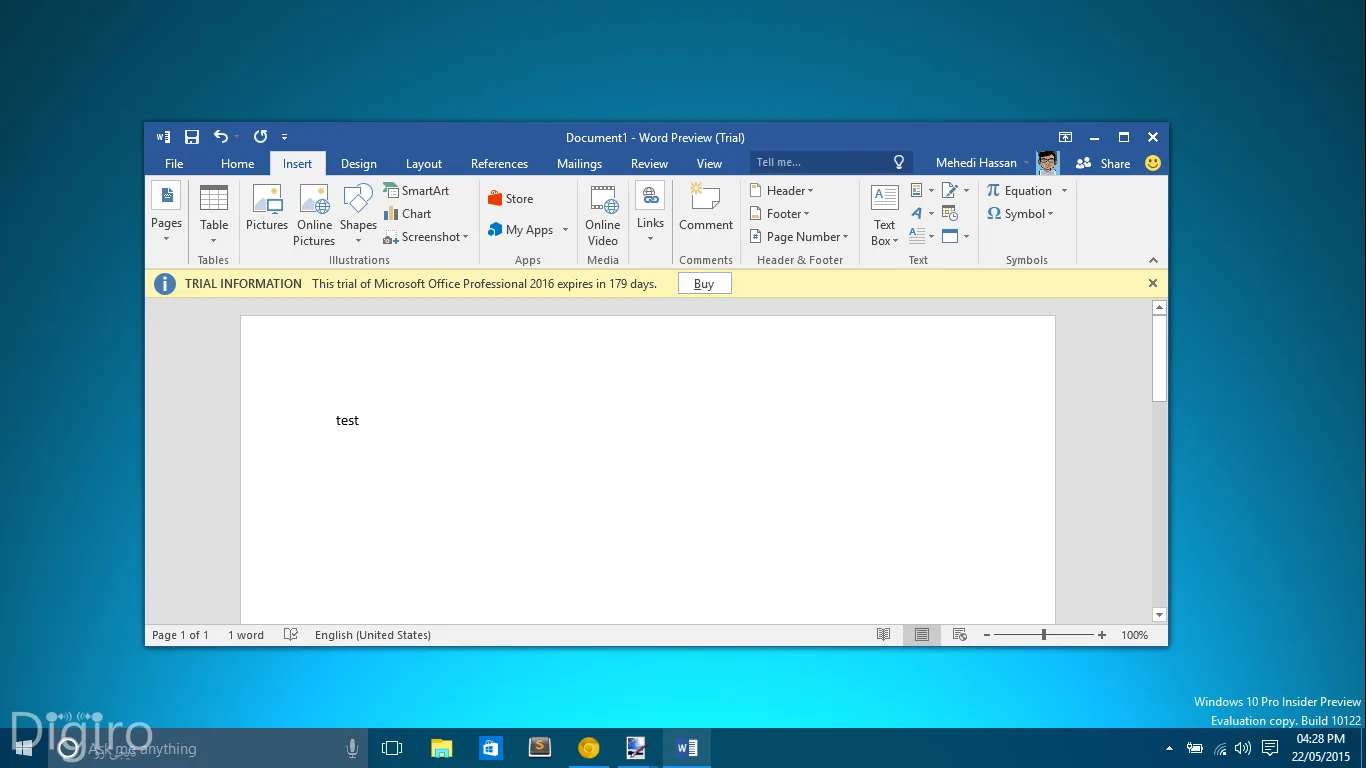Switch to the Home tab
1366x768 pixels.
pos(238,163)
